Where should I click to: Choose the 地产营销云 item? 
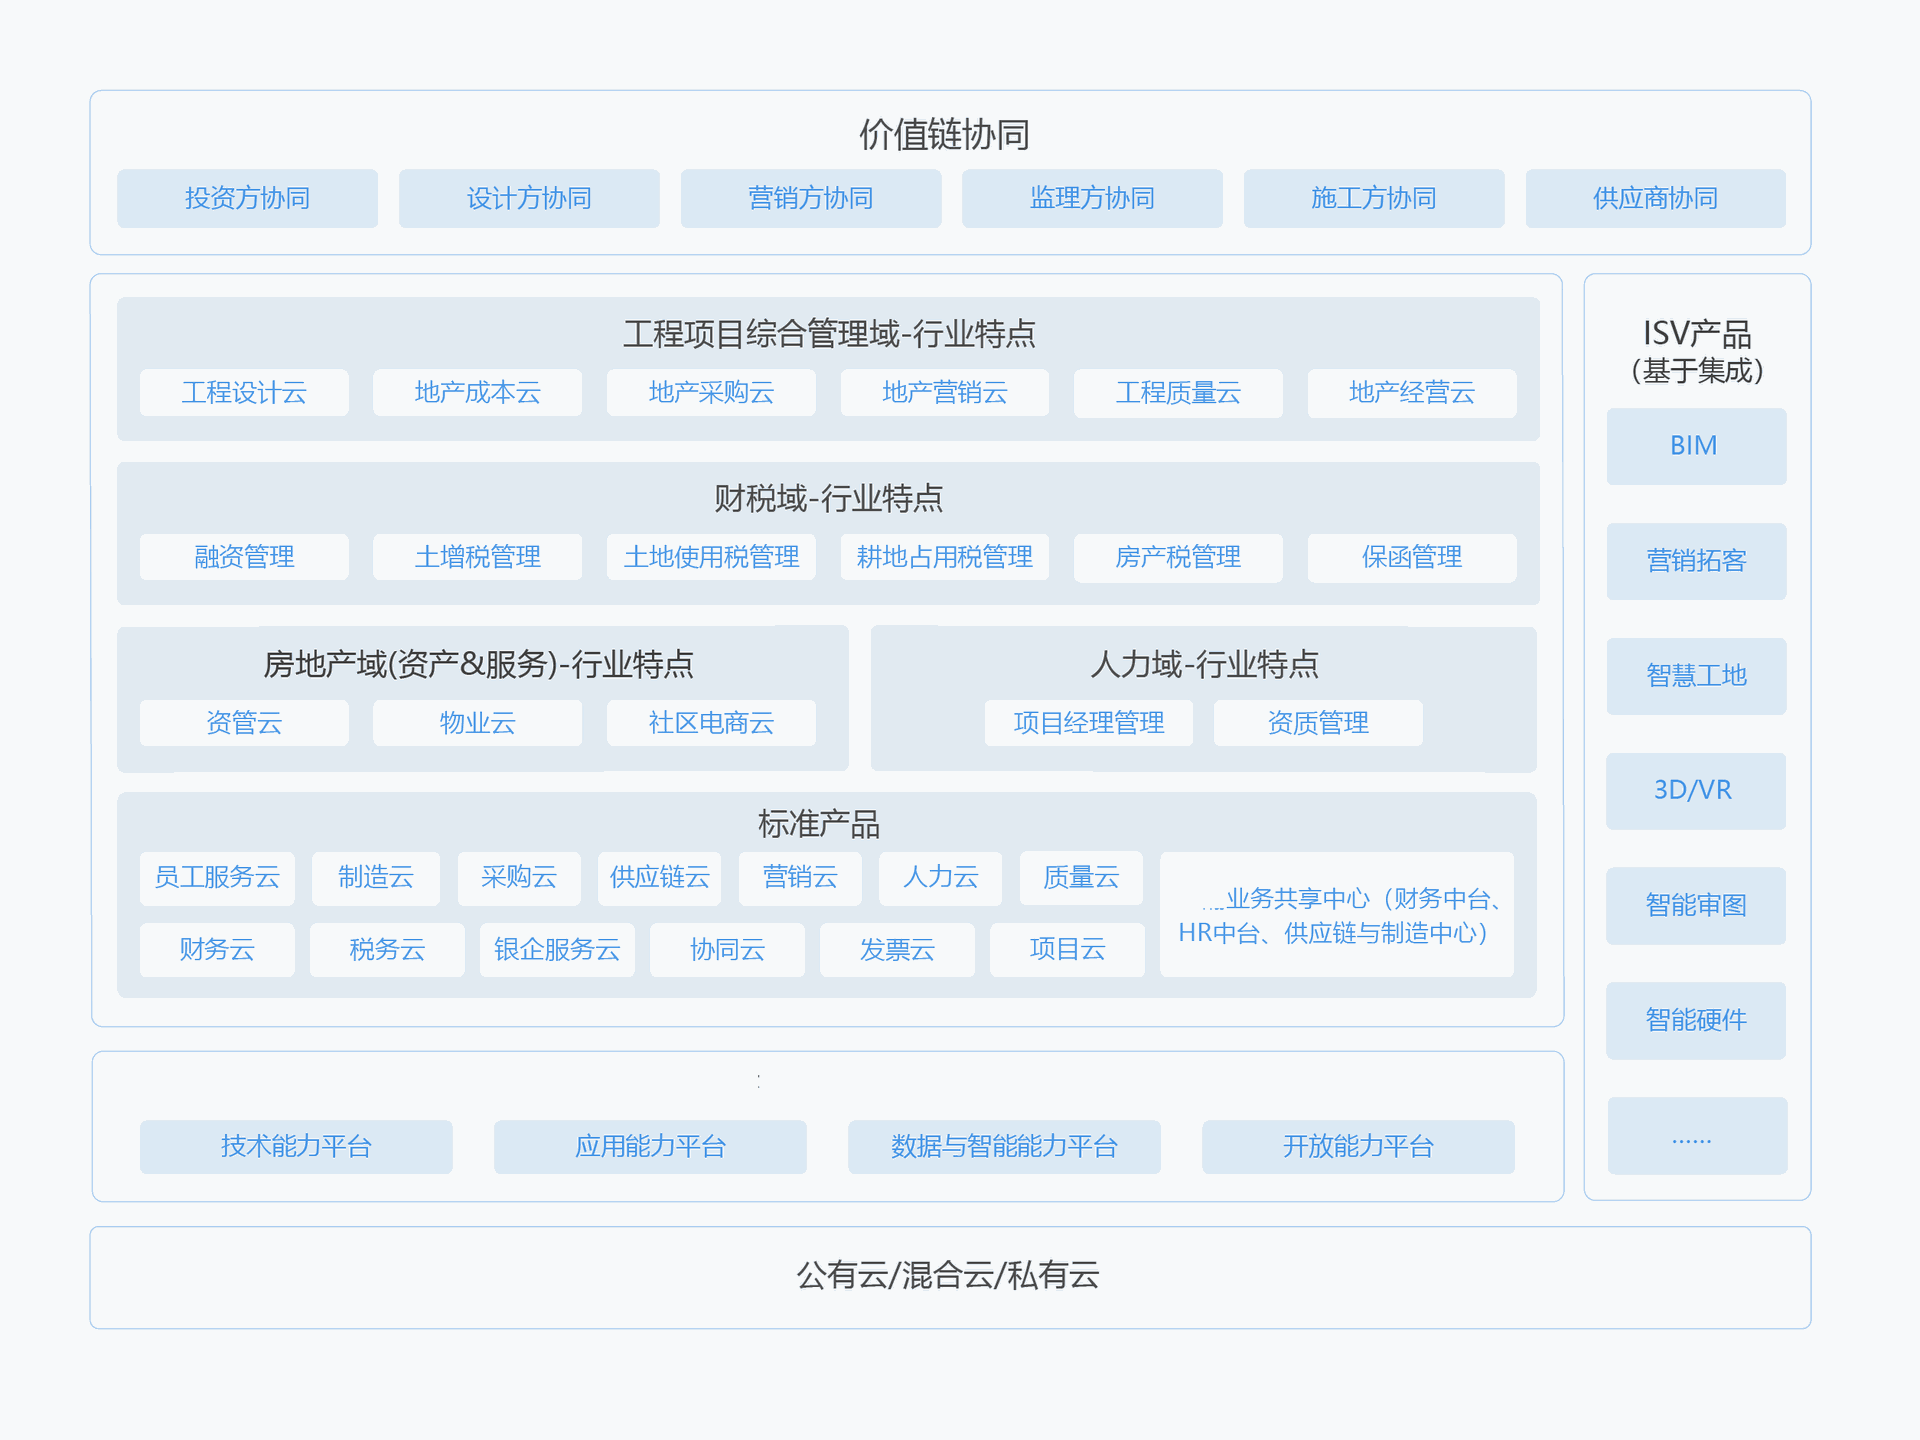945,392
